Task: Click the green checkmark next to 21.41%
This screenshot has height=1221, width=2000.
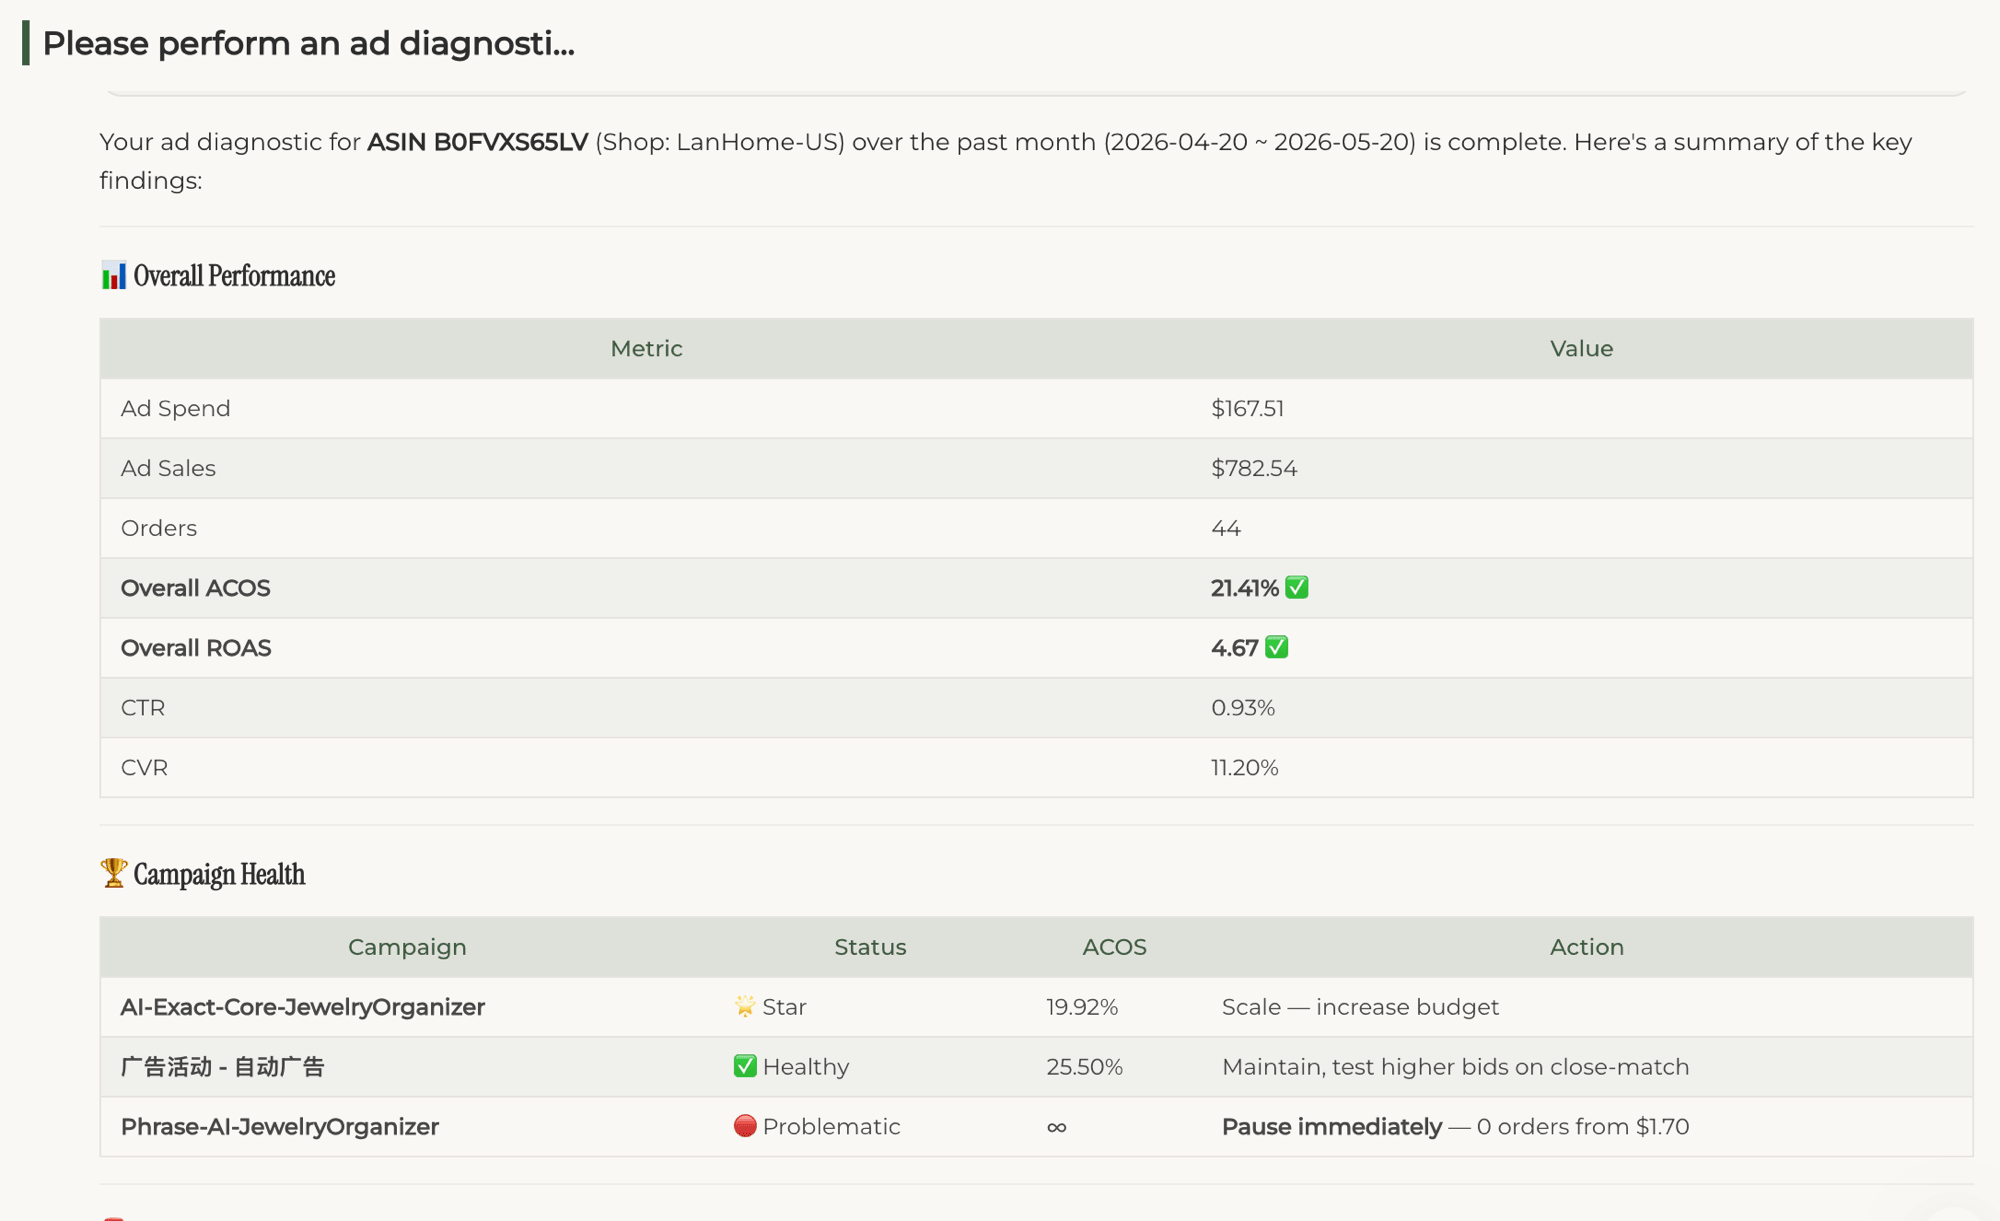Action: pyautogui.click(x=1297, y=588)
